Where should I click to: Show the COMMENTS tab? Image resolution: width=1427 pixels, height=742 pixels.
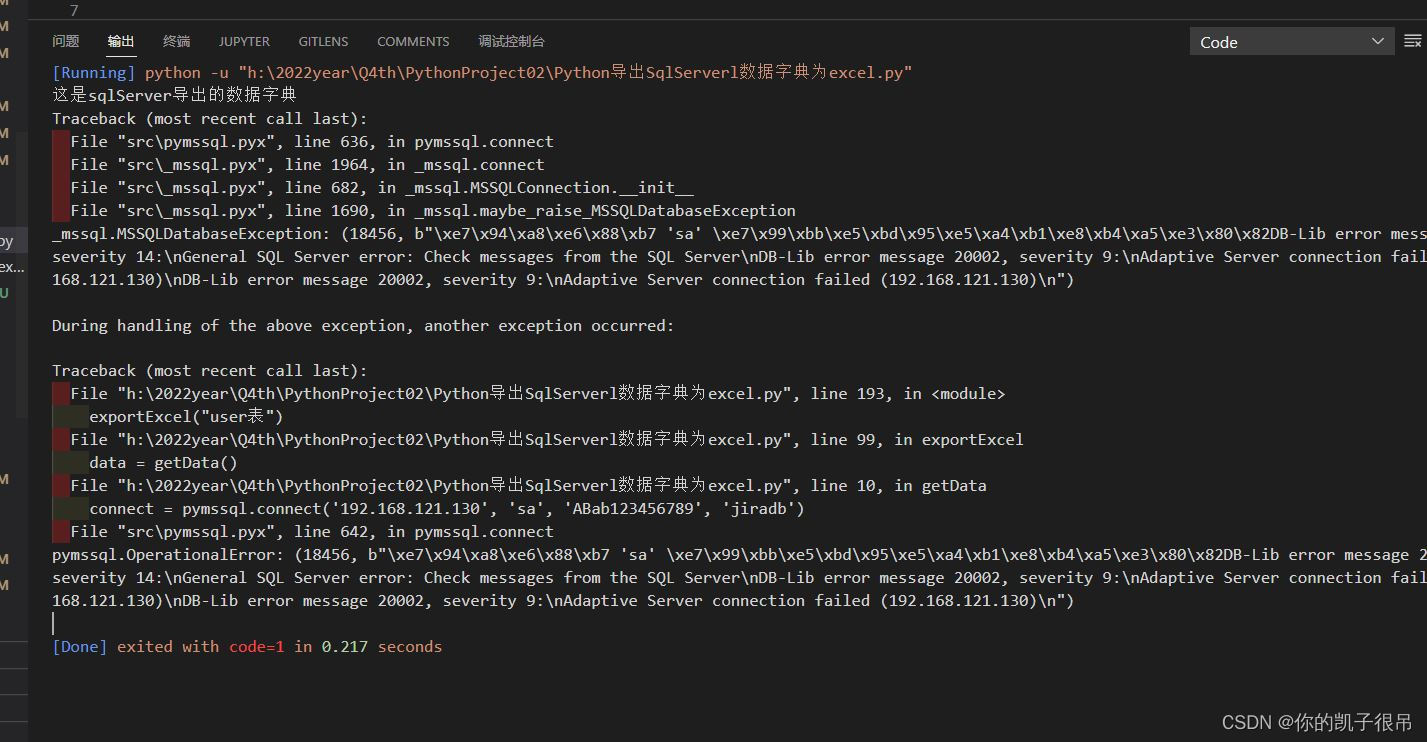click(x=413, y=41)
